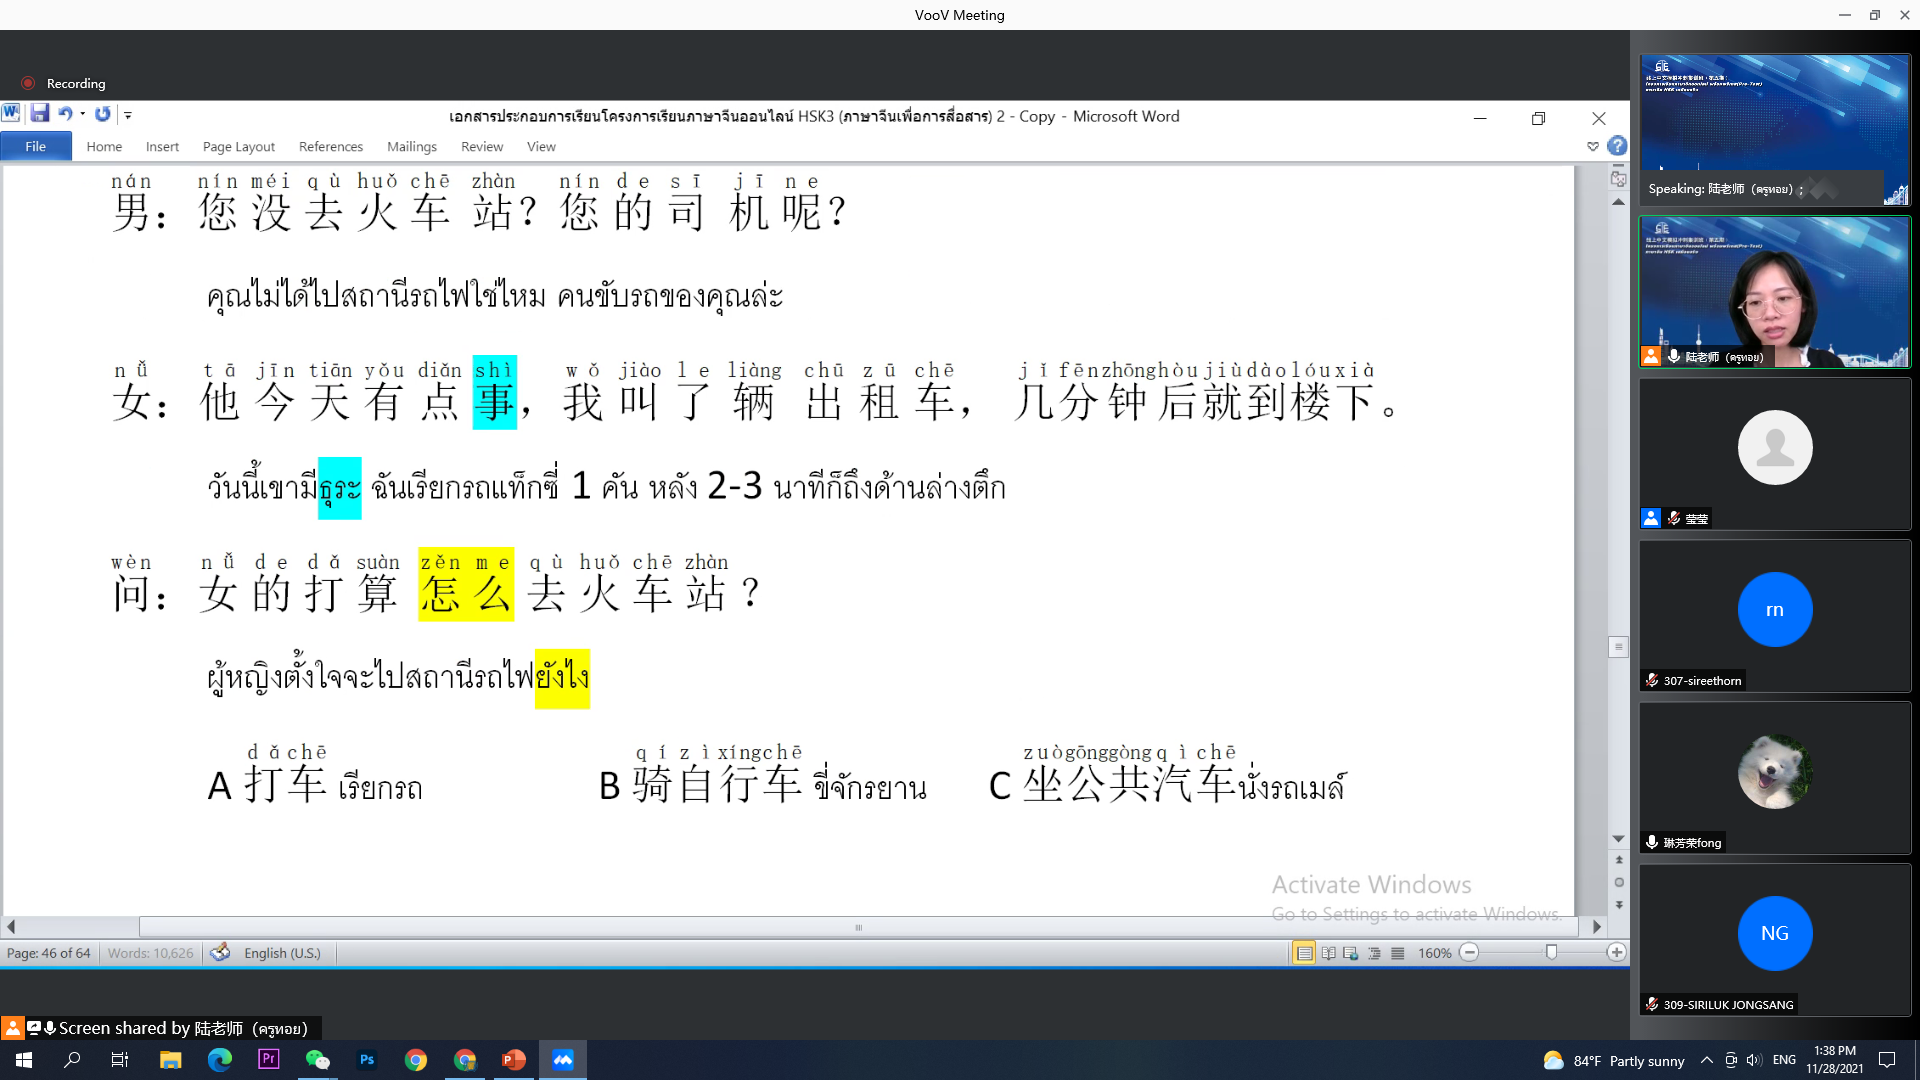Click the teacher's webcam video thumbnail
1920x1080 pixels.
pos(1775,292)
